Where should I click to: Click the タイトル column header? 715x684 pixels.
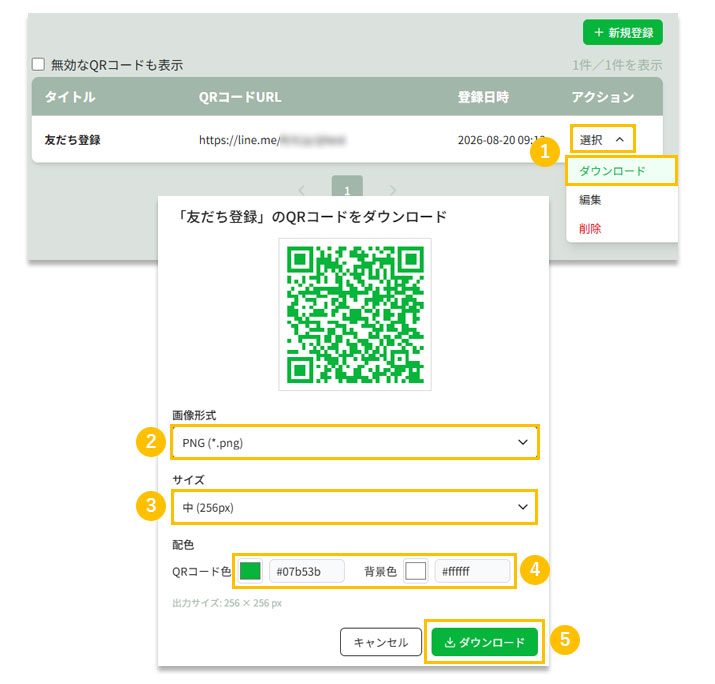point(70,97)
